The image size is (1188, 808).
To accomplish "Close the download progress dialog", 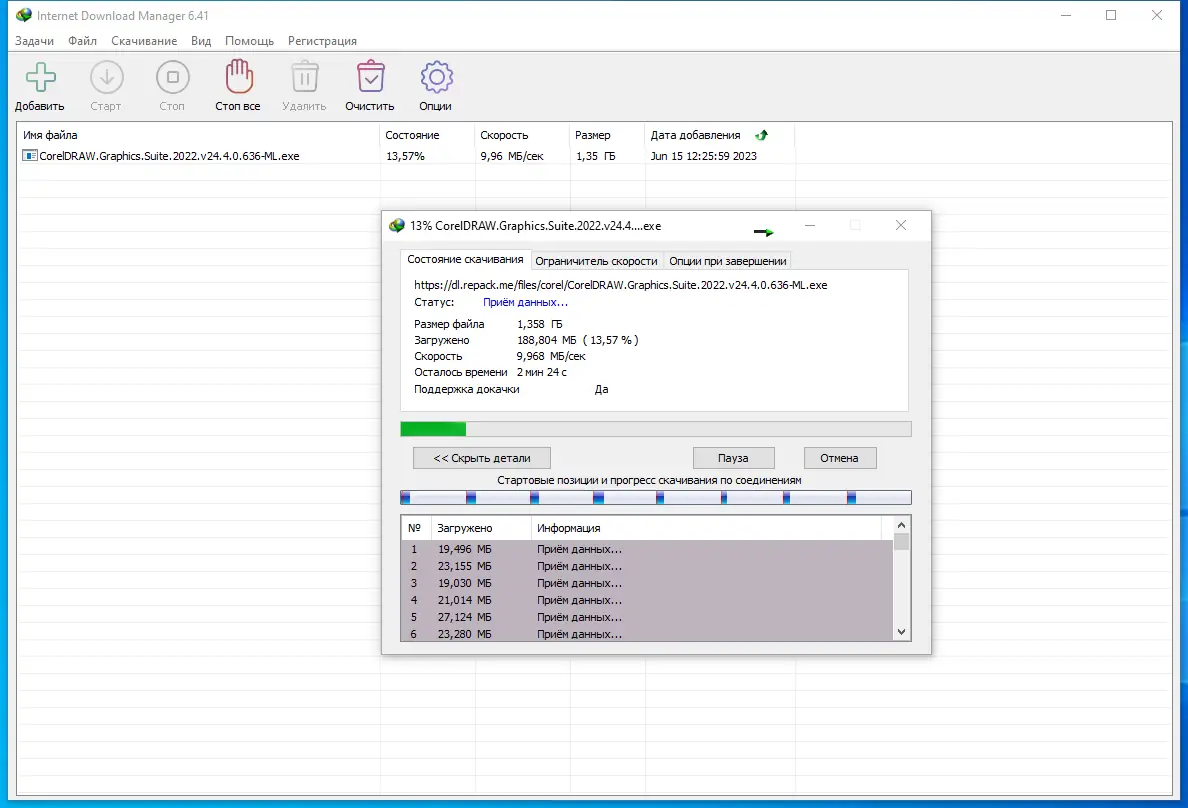I will pos(901,225).
